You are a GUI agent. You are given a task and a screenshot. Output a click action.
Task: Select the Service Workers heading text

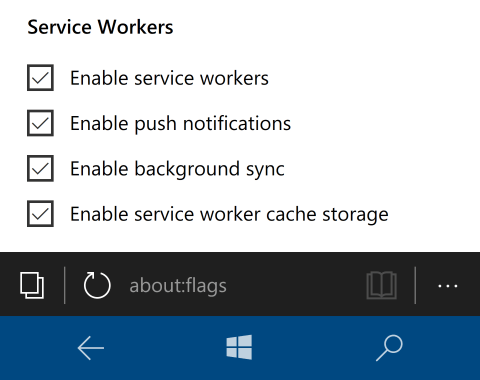click(x=100, y=27)
